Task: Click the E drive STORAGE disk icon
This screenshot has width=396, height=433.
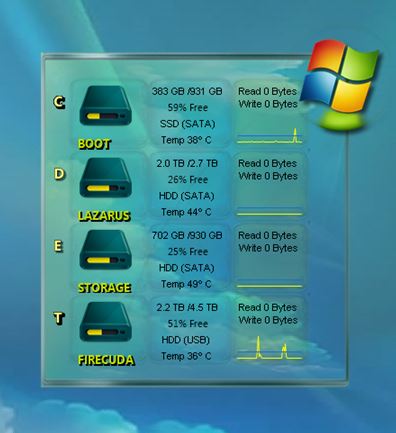Action: [x=105, y=250]
